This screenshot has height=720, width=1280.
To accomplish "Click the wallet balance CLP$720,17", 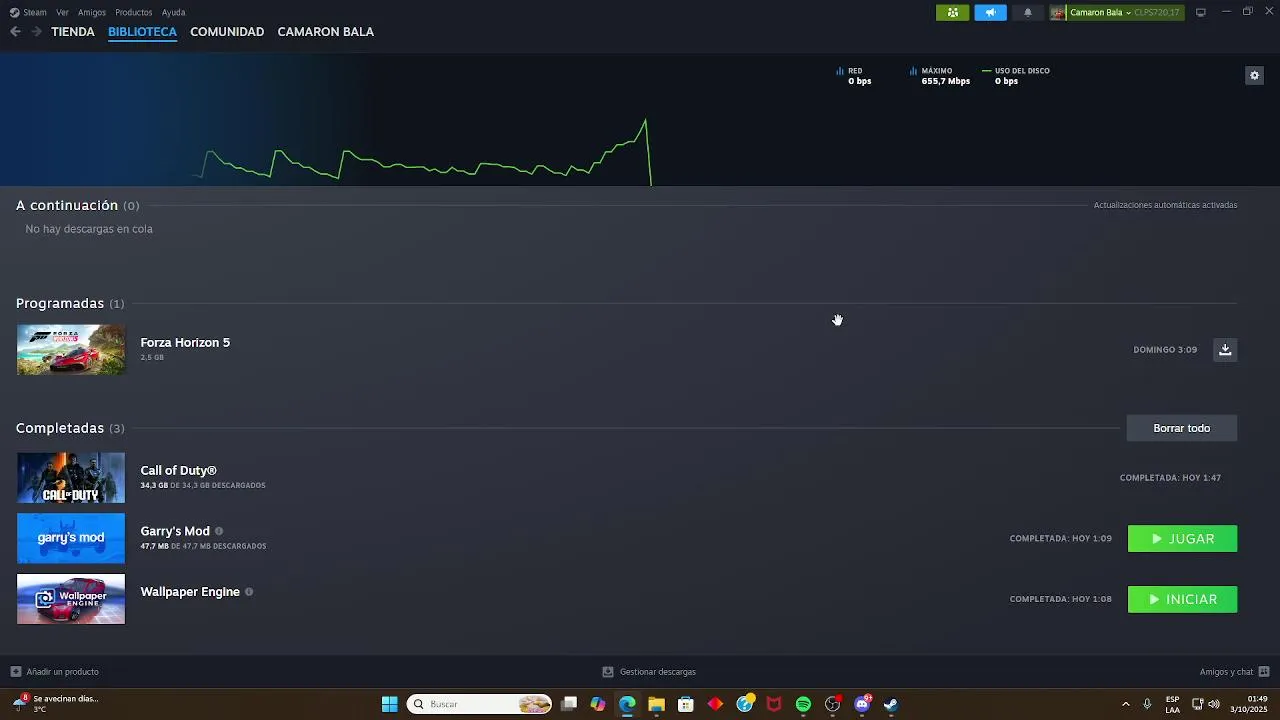I will tap(1157, 13).
